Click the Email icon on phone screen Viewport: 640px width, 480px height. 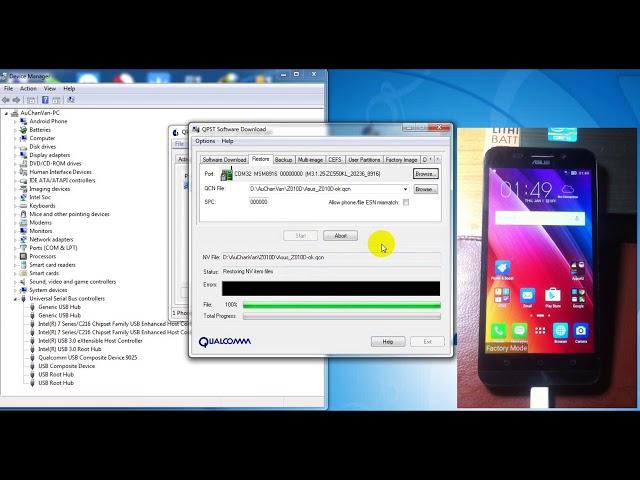pyautogui.click(x=526, y=296)
